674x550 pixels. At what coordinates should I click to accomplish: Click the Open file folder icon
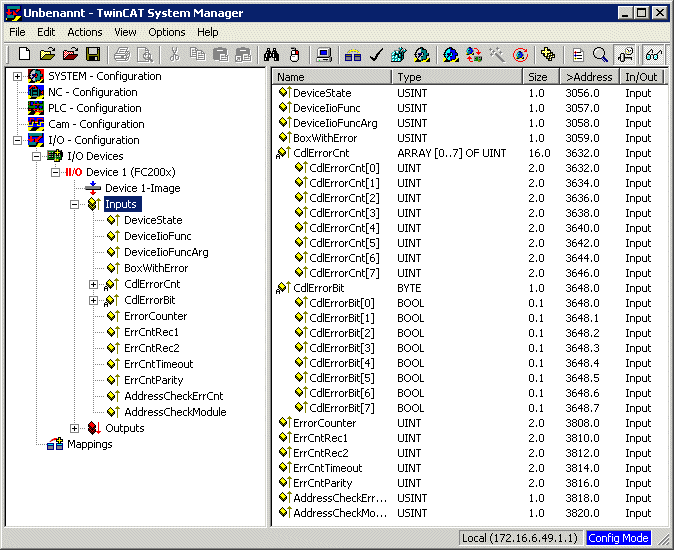pos(47,55)
